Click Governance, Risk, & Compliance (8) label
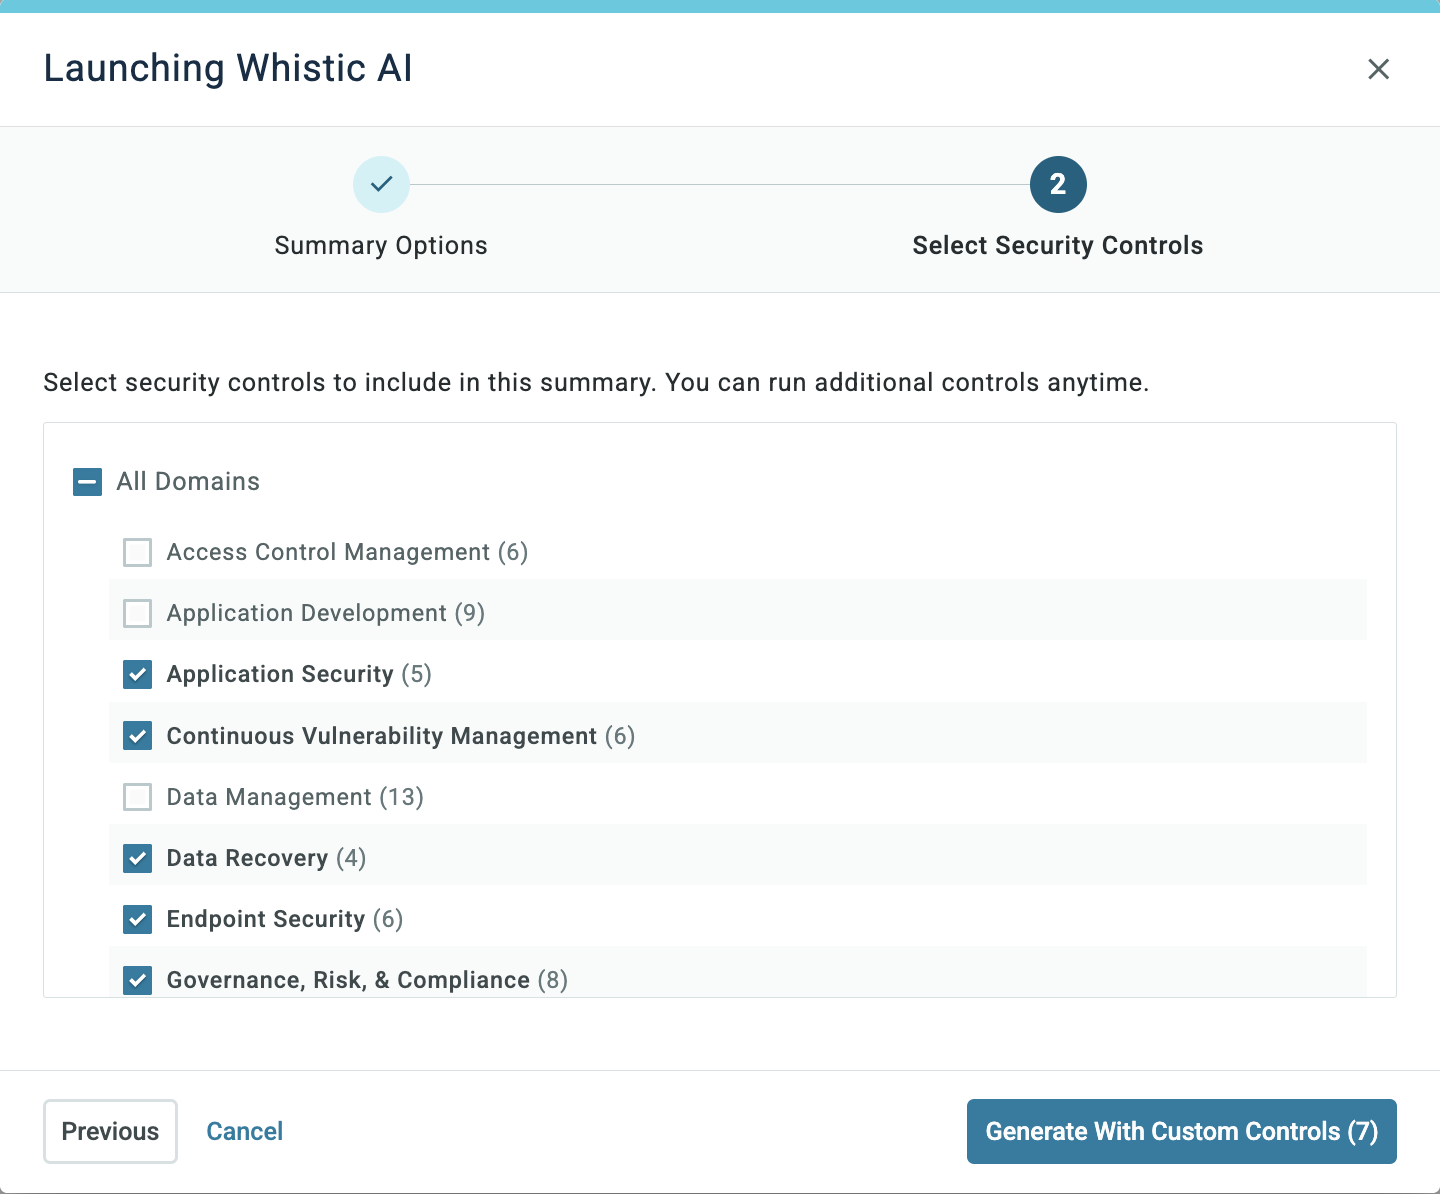This screenshot has width=1440, height=1194. pos(367,980)
